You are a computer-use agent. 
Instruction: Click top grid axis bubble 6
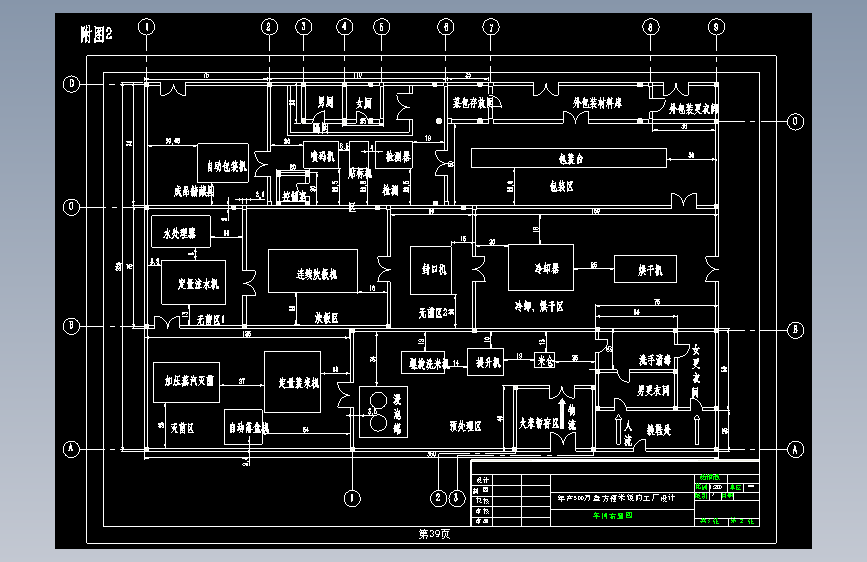pyautogui.click(x=446, y=27)
